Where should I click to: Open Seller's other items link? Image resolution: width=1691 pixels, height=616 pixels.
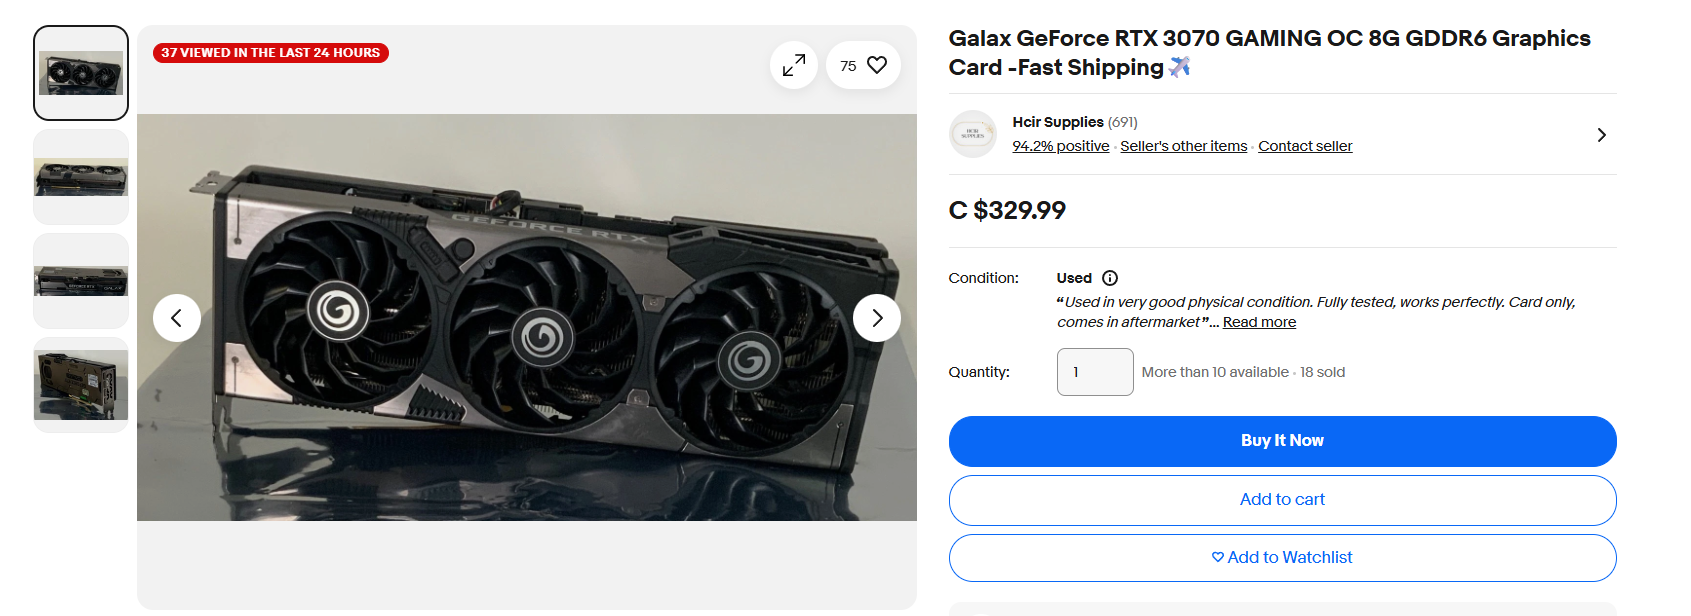(x=1183, y=146)
